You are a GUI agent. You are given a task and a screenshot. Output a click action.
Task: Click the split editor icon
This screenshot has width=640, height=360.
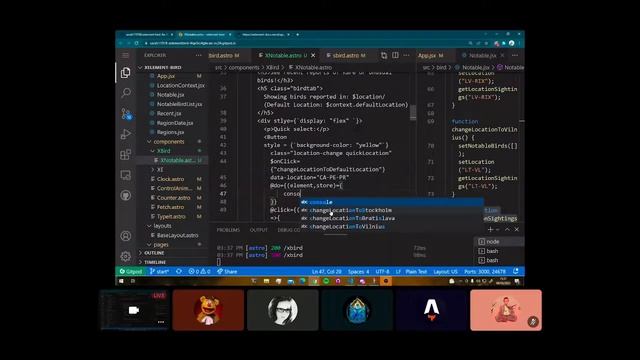pos(395,55)
